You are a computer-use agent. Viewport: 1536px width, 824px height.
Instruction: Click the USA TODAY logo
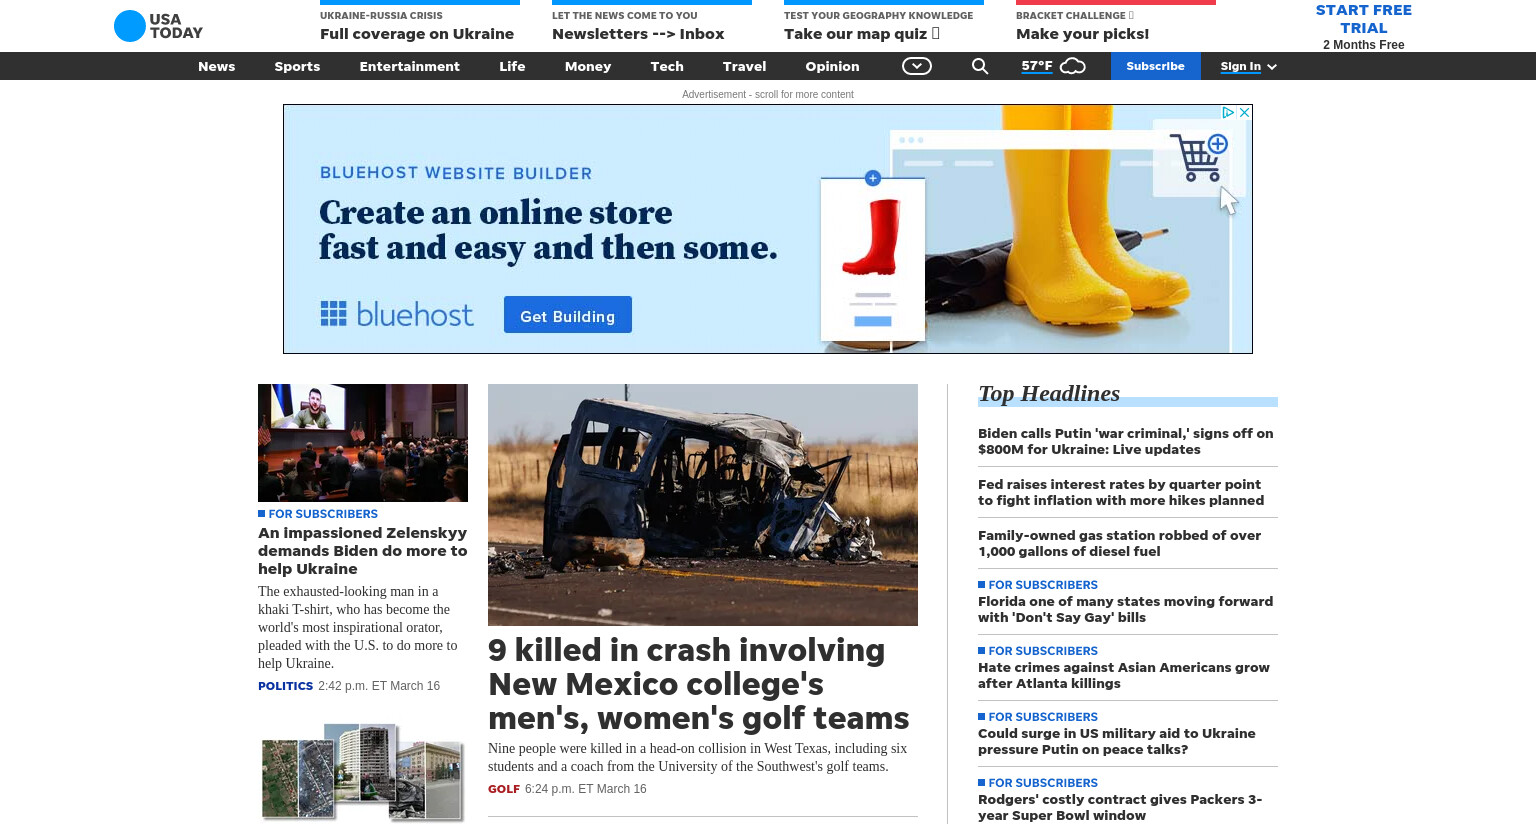click(158, 26)
